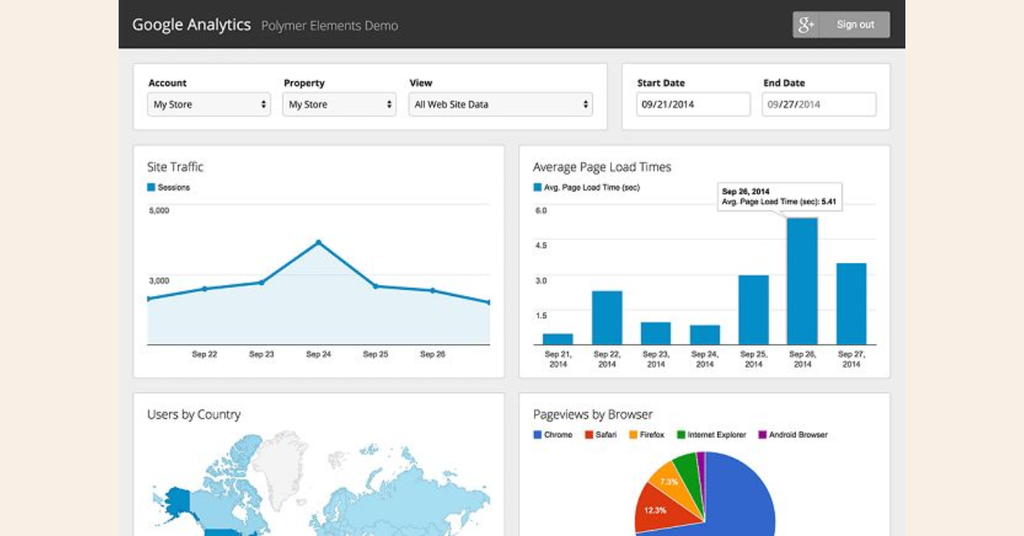This screenshot has height=536, width=1024.
Task: Click the Sep 27, 2014 load time bar
Action: pyautogui.click(x=852, y=304)
